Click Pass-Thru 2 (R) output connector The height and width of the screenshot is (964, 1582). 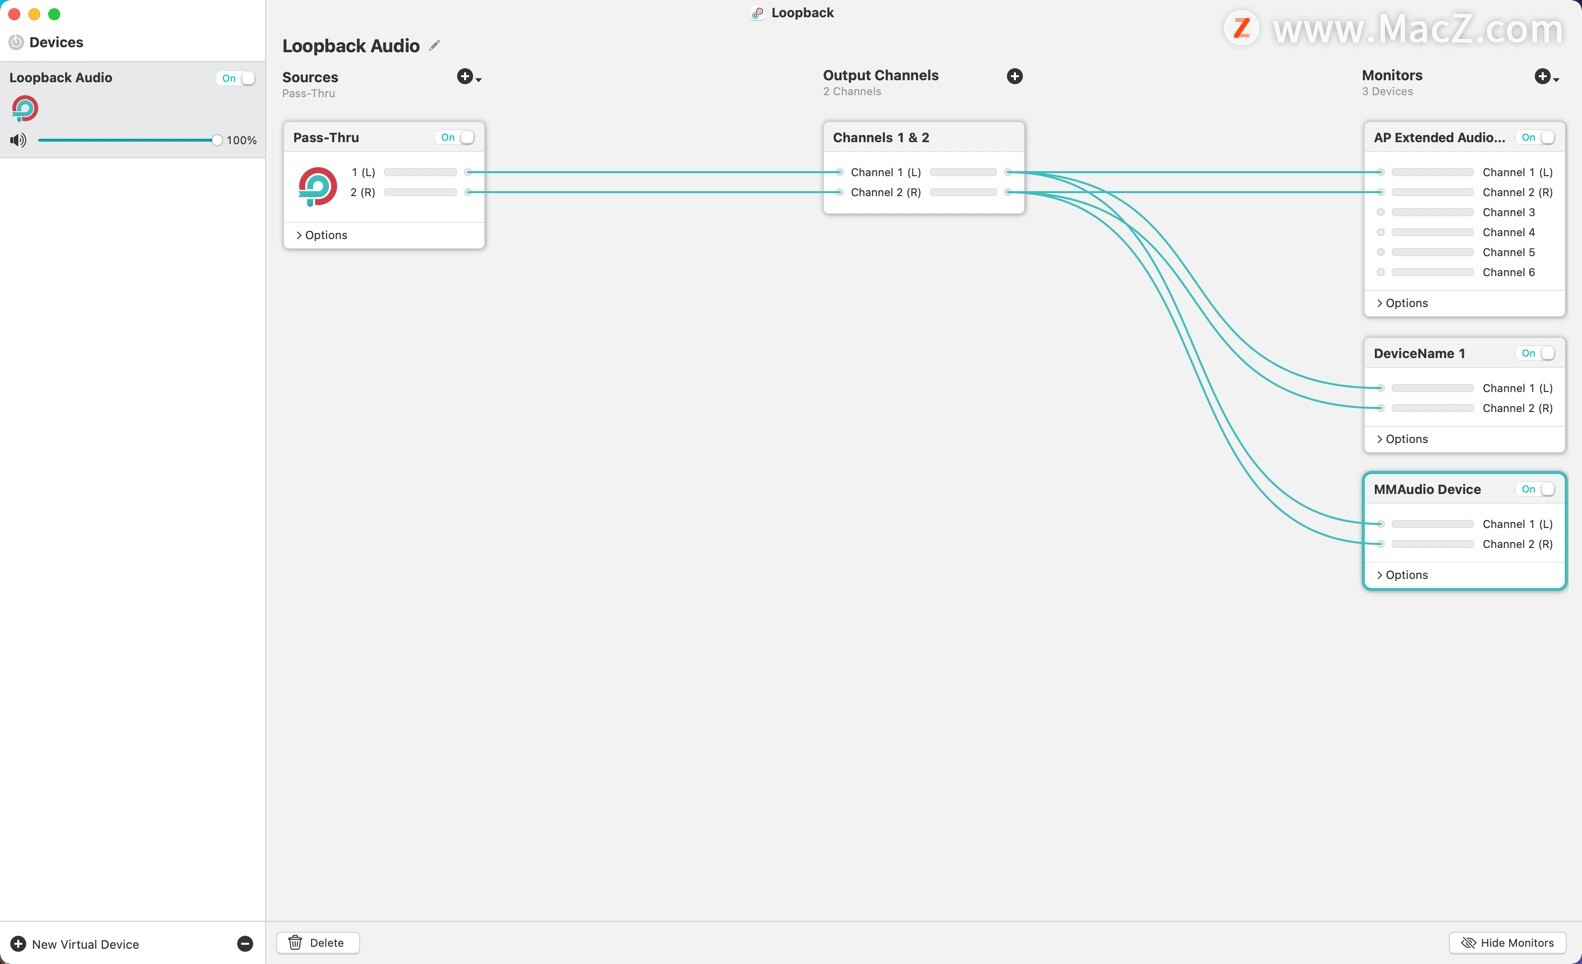[468, 192]
